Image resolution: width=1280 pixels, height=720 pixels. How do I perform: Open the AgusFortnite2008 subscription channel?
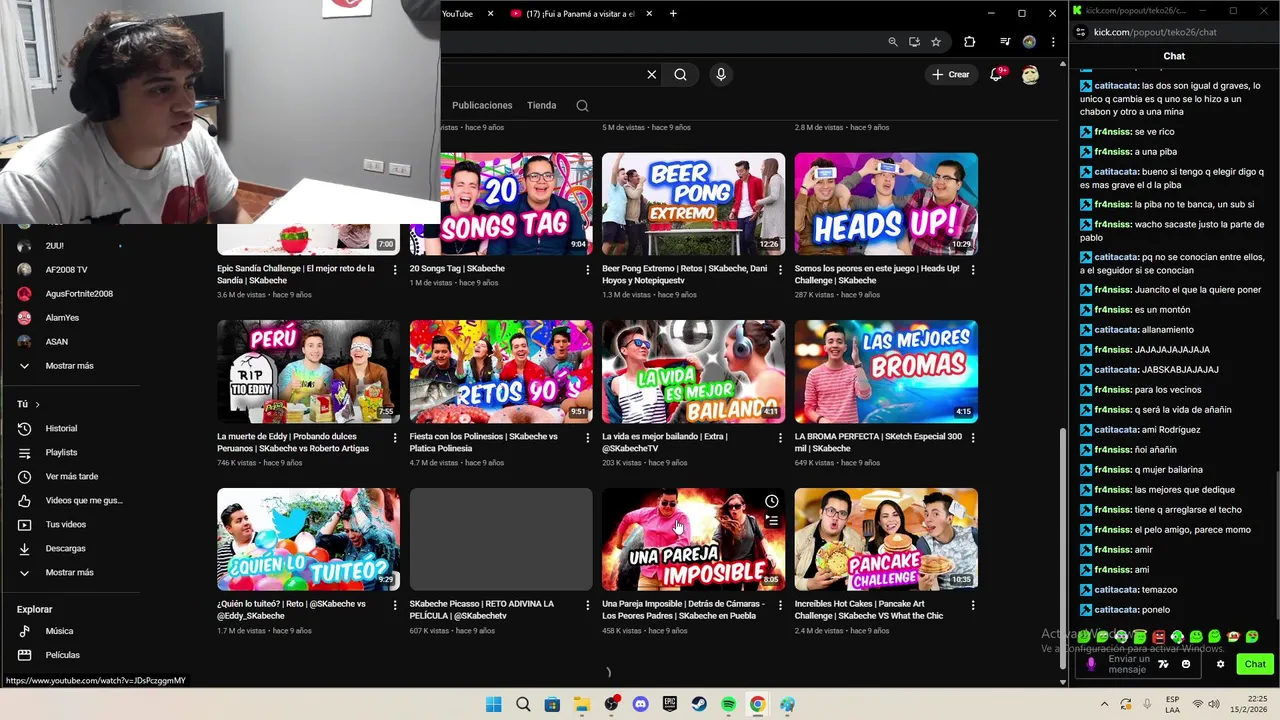(79, 294)
